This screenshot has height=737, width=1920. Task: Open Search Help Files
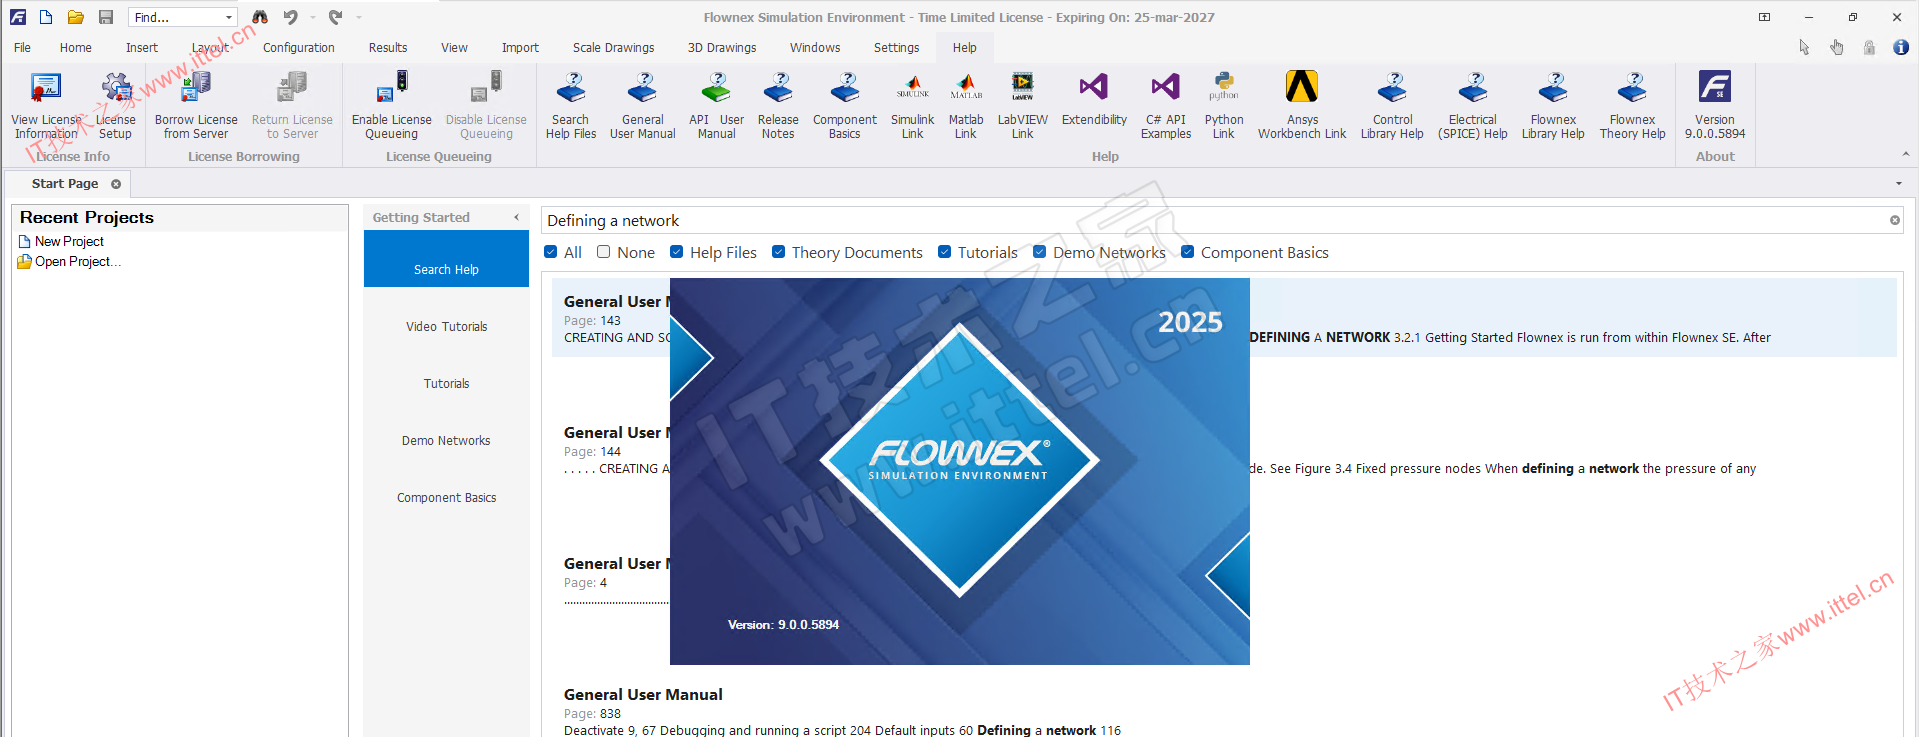[x=571, y=105]
